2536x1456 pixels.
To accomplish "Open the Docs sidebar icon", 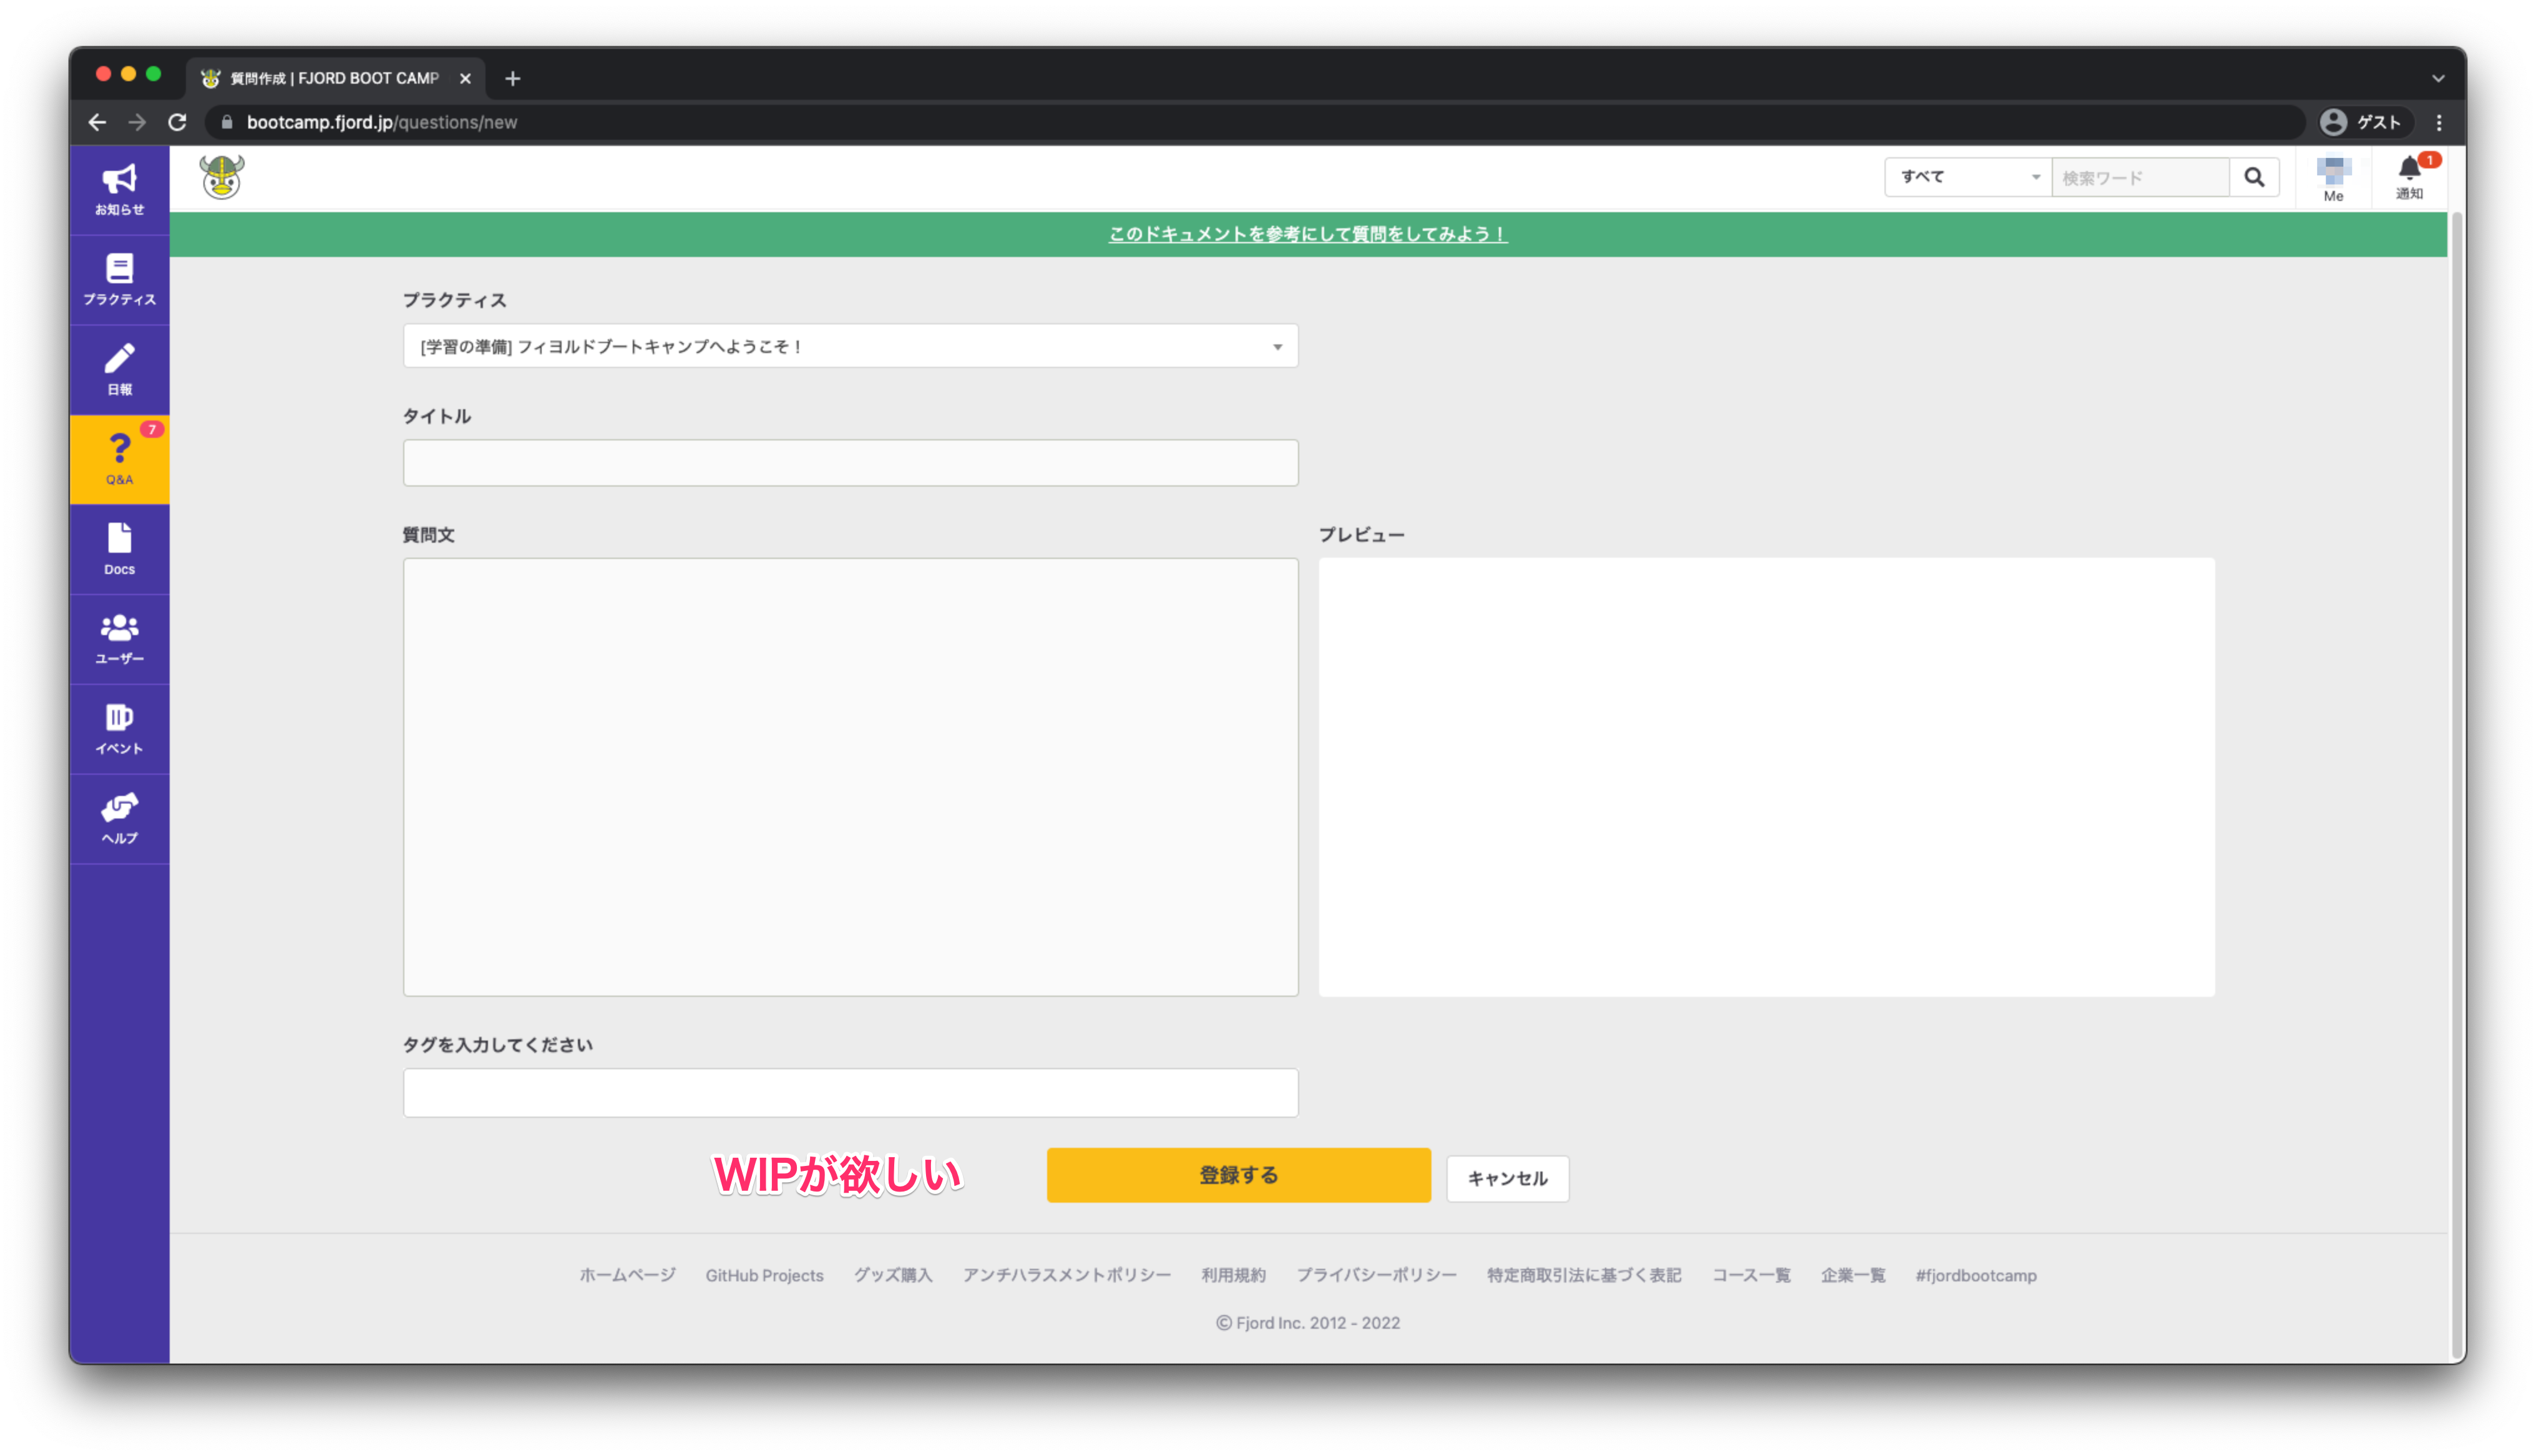I will [119, 549].
